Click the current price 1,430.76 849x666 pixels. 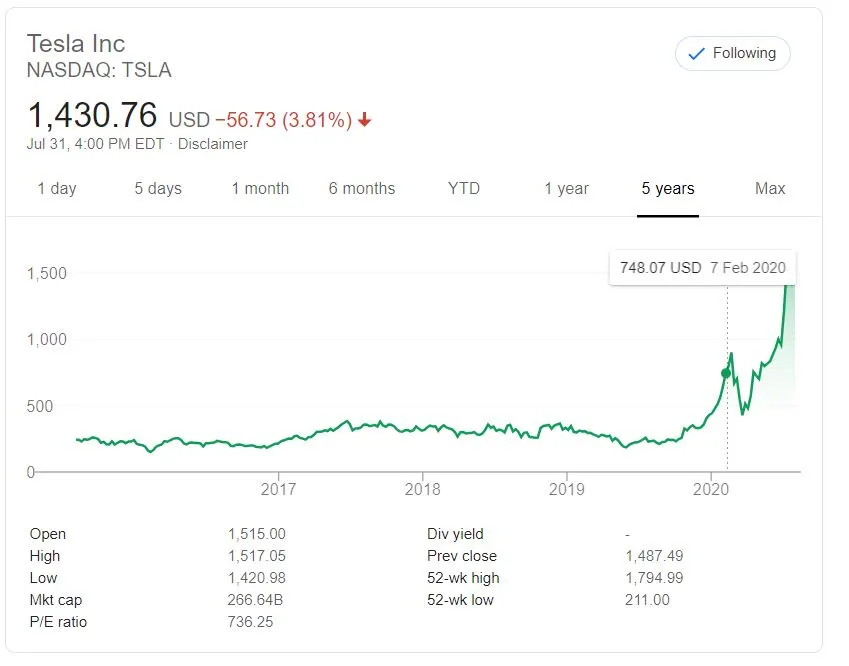(x=92, y=115)
